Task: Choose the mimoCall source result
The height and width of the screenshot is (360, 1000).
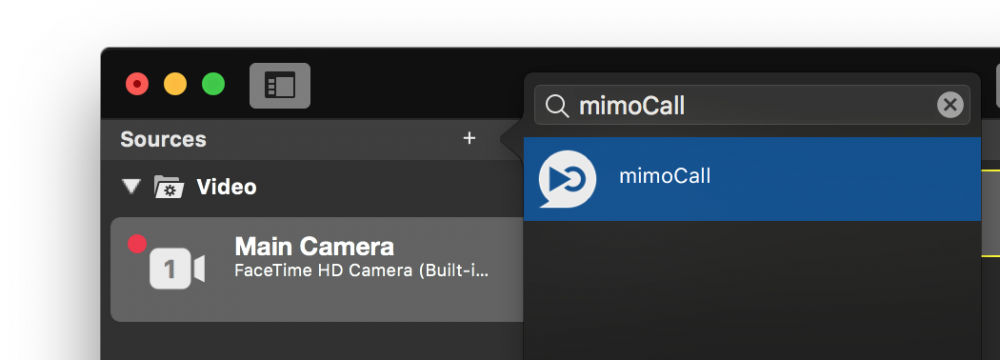Action: [752, 179]
